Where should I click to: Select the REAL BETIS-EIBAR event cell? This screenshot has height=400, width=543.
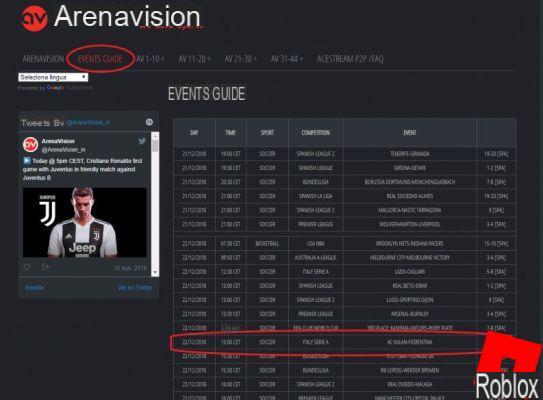point(410,286)
